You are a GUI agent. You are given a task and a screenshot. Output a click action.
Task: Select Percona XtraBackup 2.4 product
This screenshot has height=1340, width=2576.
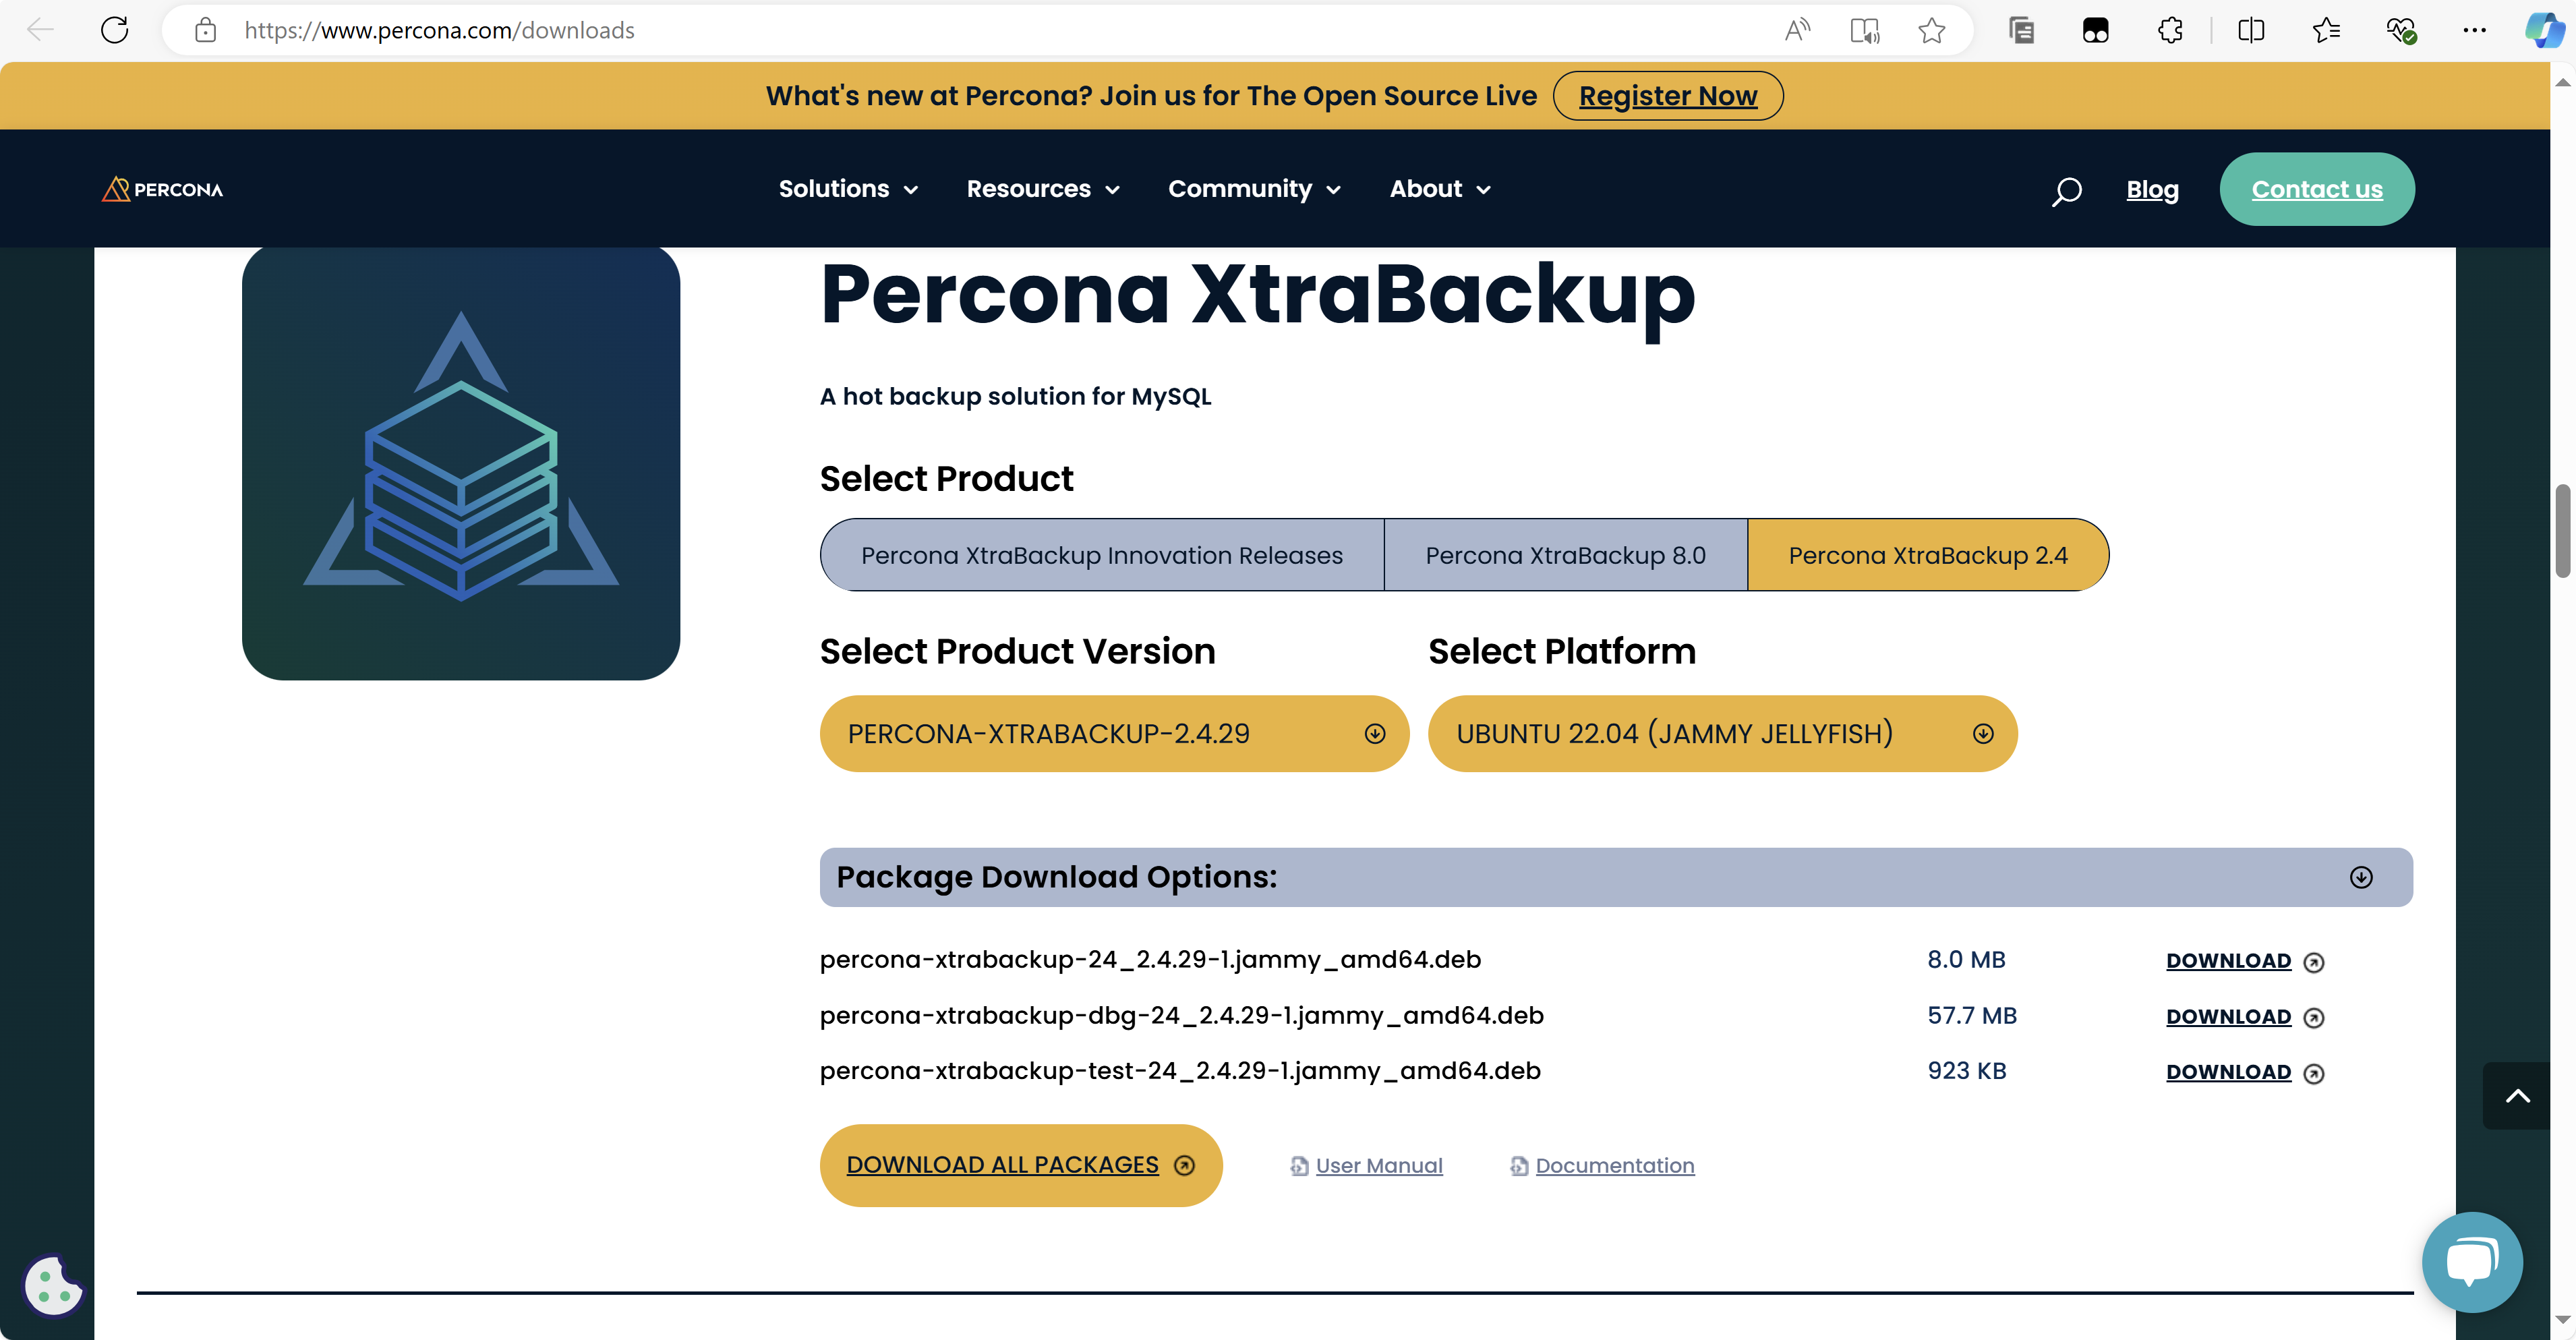(x=1927, y=555)
